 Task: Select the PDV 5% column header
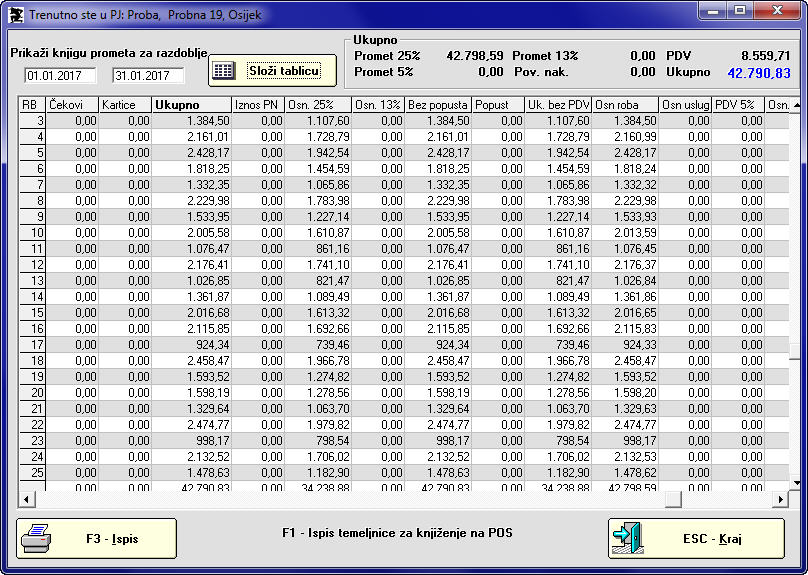pos(738,105)
